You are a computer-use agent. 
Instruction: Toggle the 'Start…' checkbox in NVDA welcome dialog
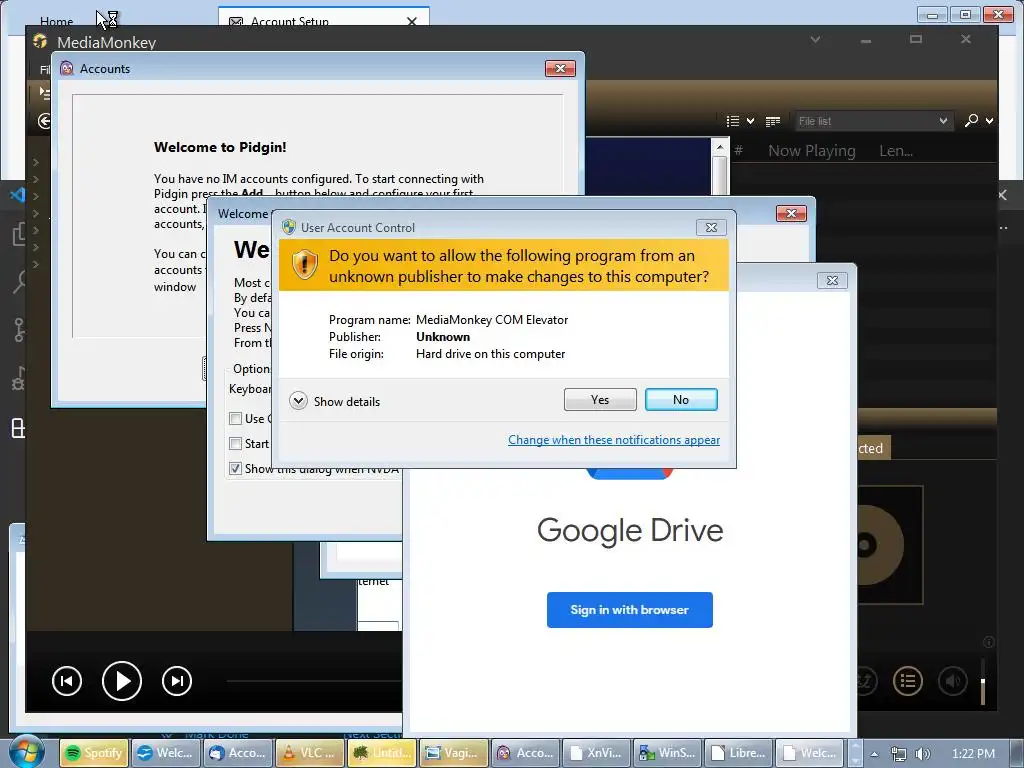pyautogui.click(x=236, y=443)
